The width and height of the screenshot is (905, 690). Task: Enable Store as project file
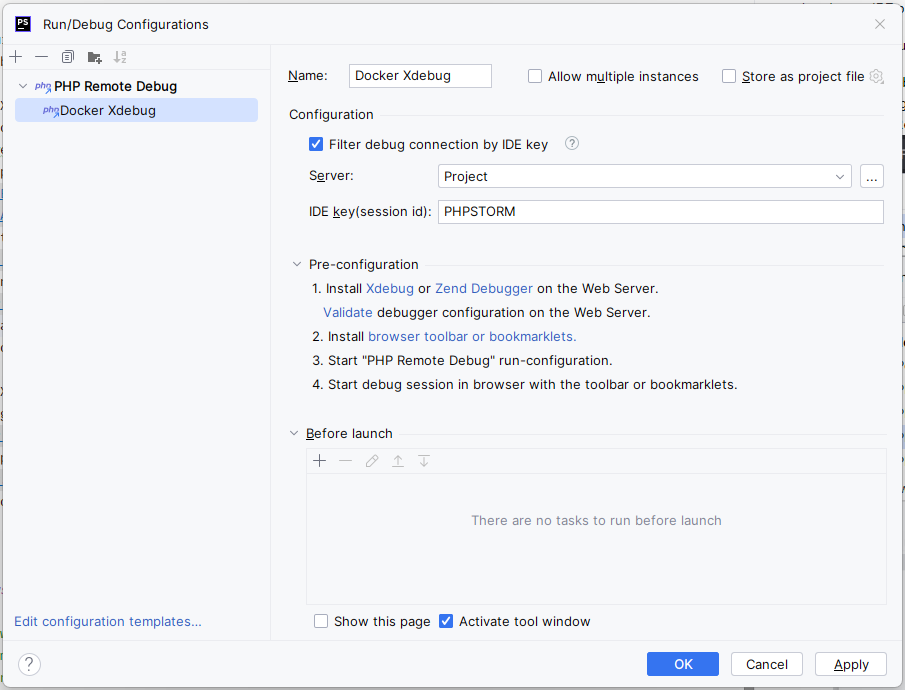pyautogui.click(x=729, y=76)
